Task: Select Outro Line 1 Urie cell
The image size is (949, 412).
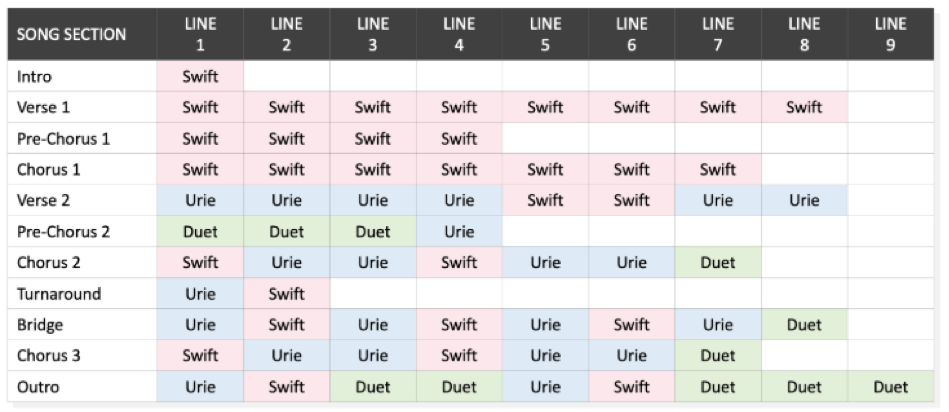Action: [200, 386]
